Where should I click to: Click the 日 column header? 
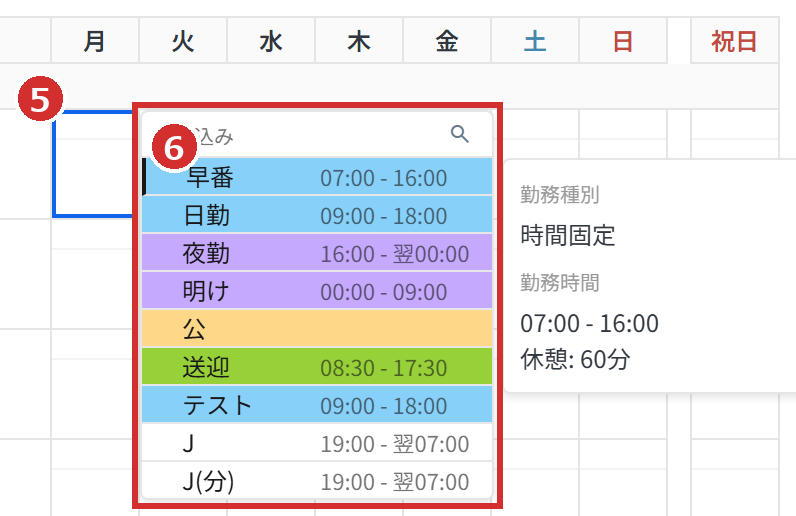[623, 41]
